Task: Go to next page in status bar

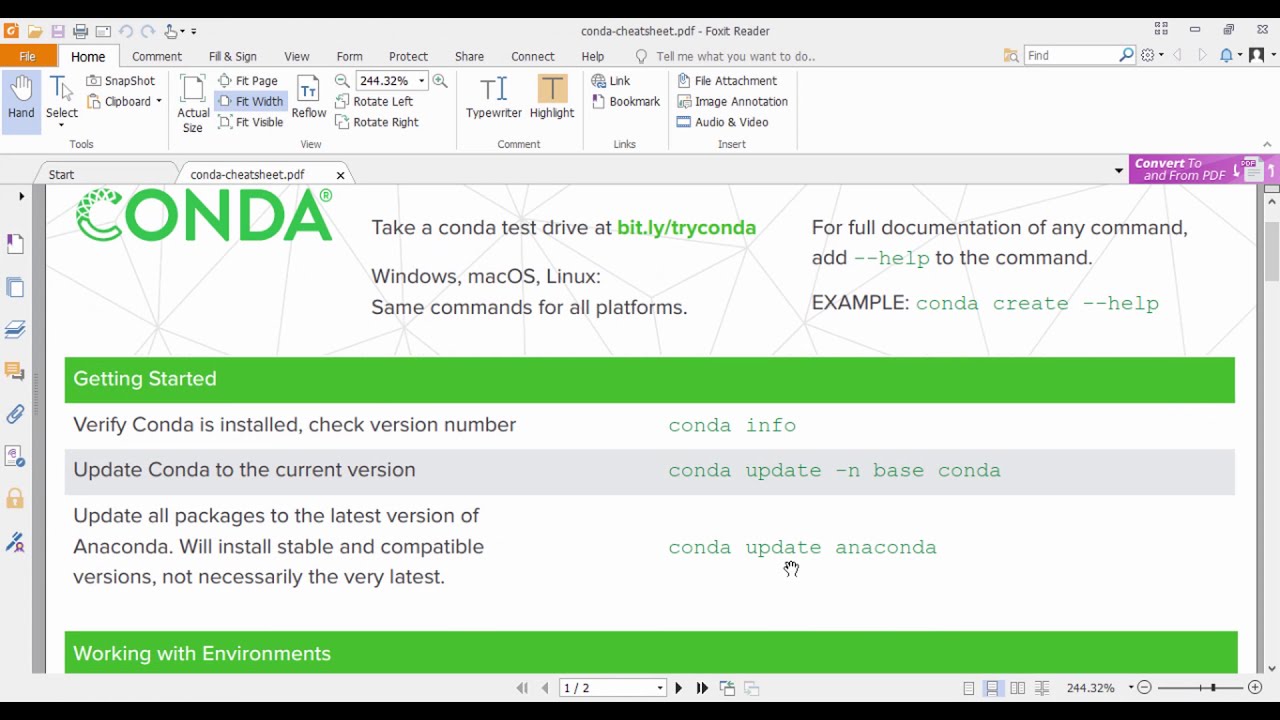Action: coord(678,688)
